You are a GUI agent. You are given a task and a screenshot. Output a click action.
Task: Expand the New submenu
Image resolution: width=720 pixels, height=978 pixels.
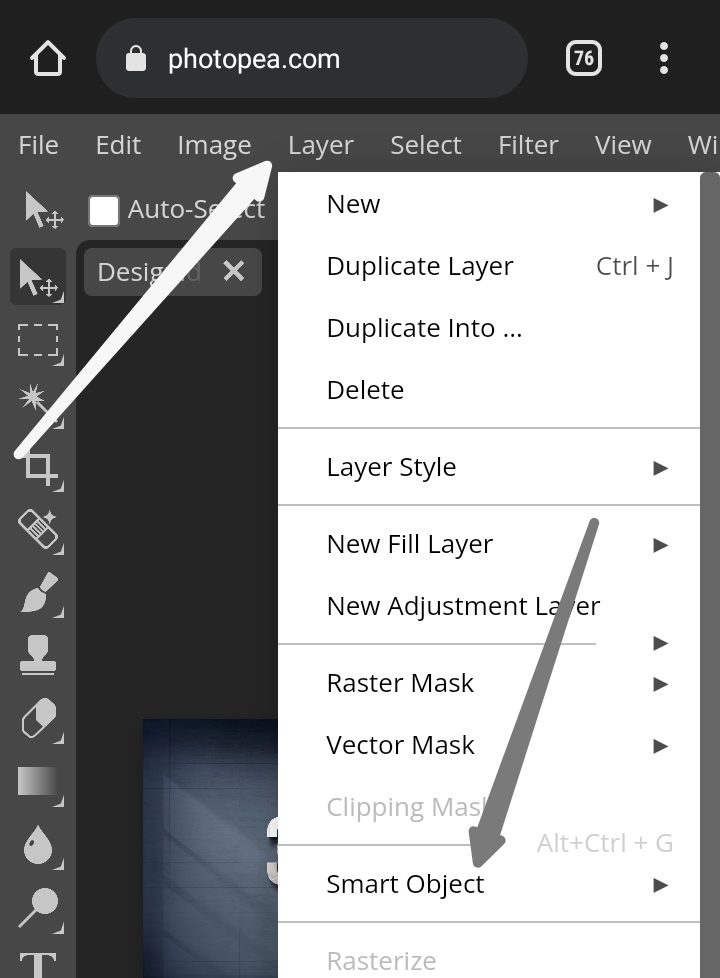(489, 204)
